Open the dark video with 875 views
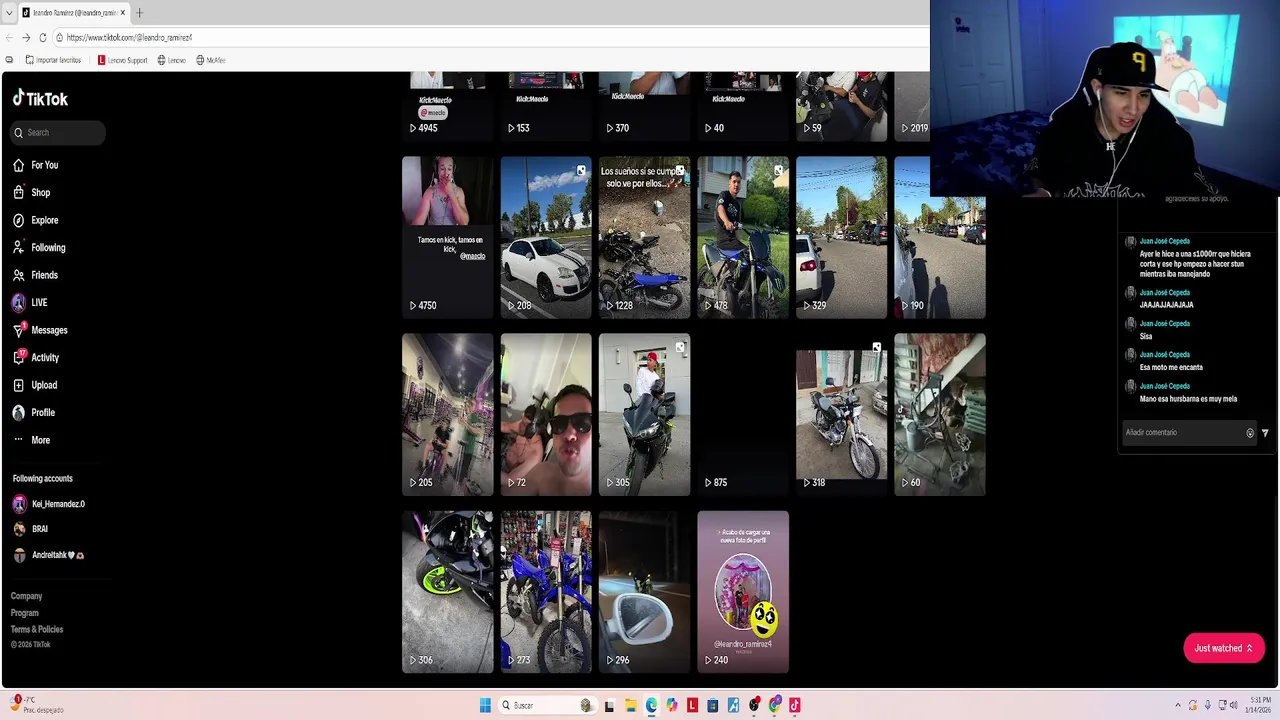This screenshot has height=720, width=1280. click(742, 414)
